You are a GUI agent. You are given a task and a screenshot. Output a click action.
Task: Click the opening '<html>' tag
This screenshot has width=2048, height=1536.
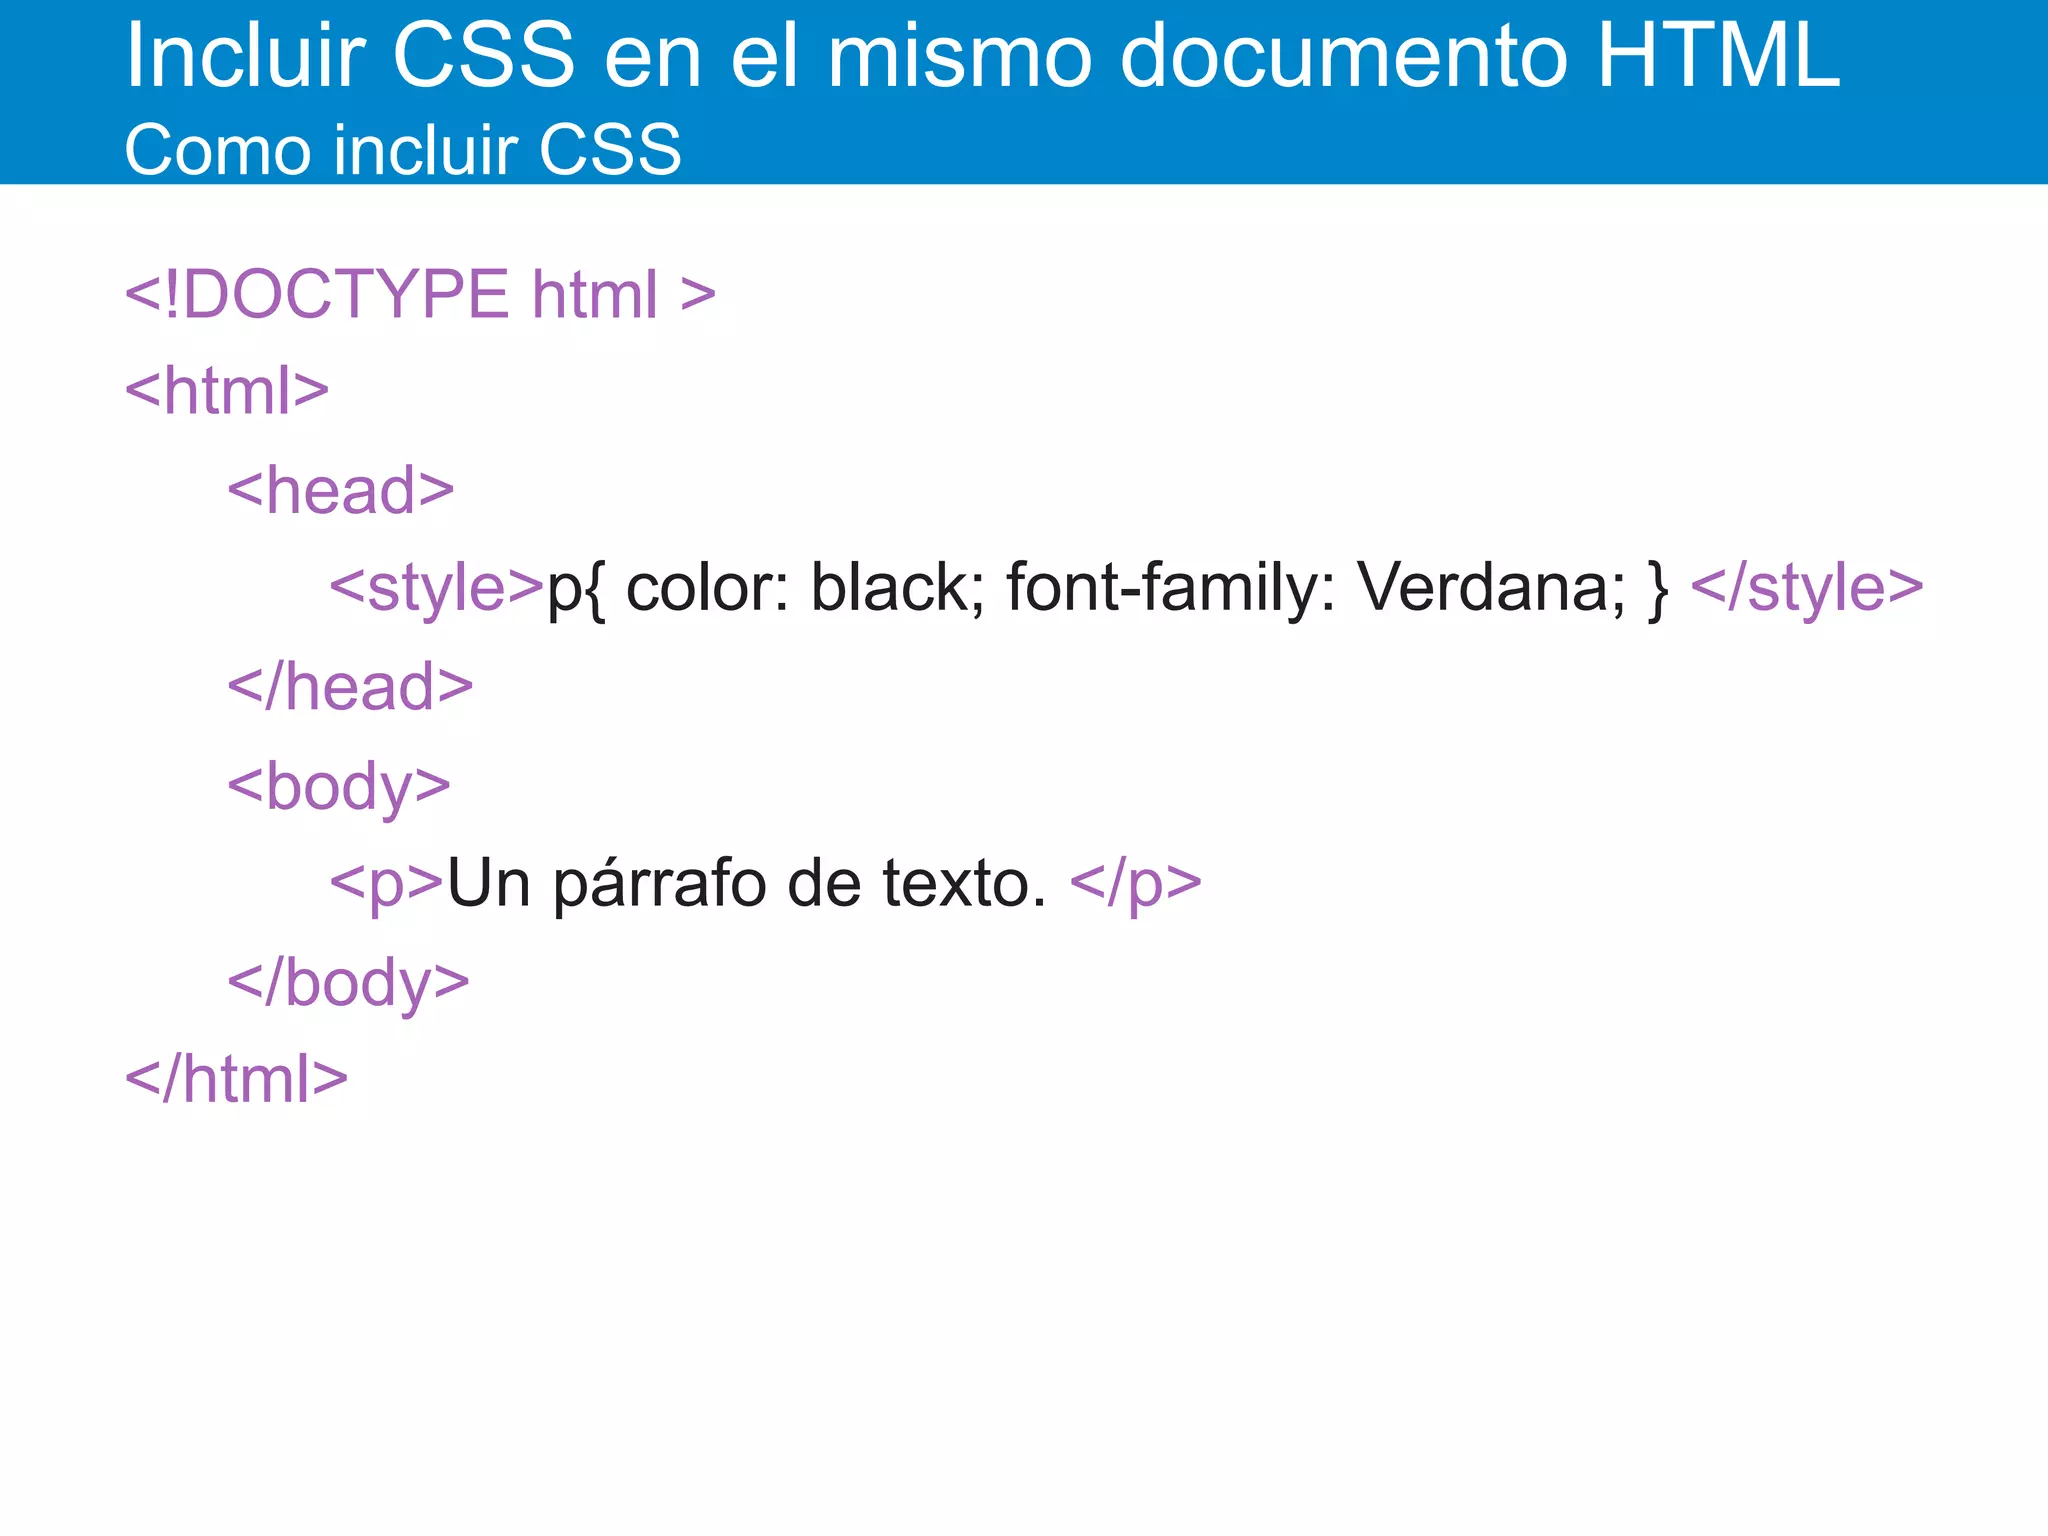227,390
